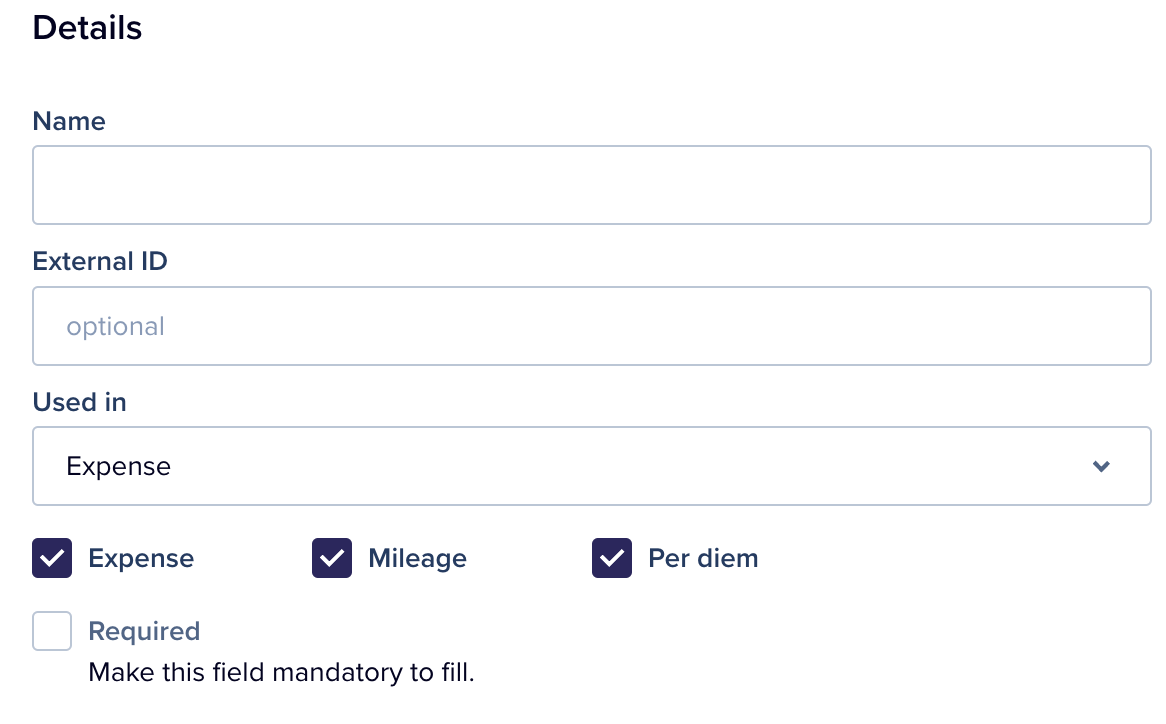
Task: Click the optional placeholder text
Action: click(115, 326)
